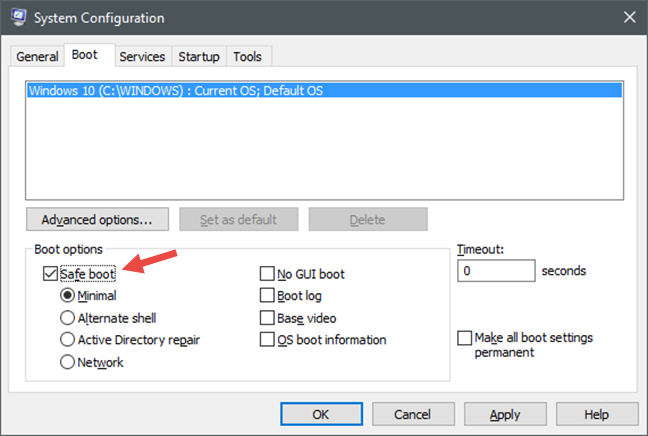
Task: Click the Delete button
Action: pos(368,219)
